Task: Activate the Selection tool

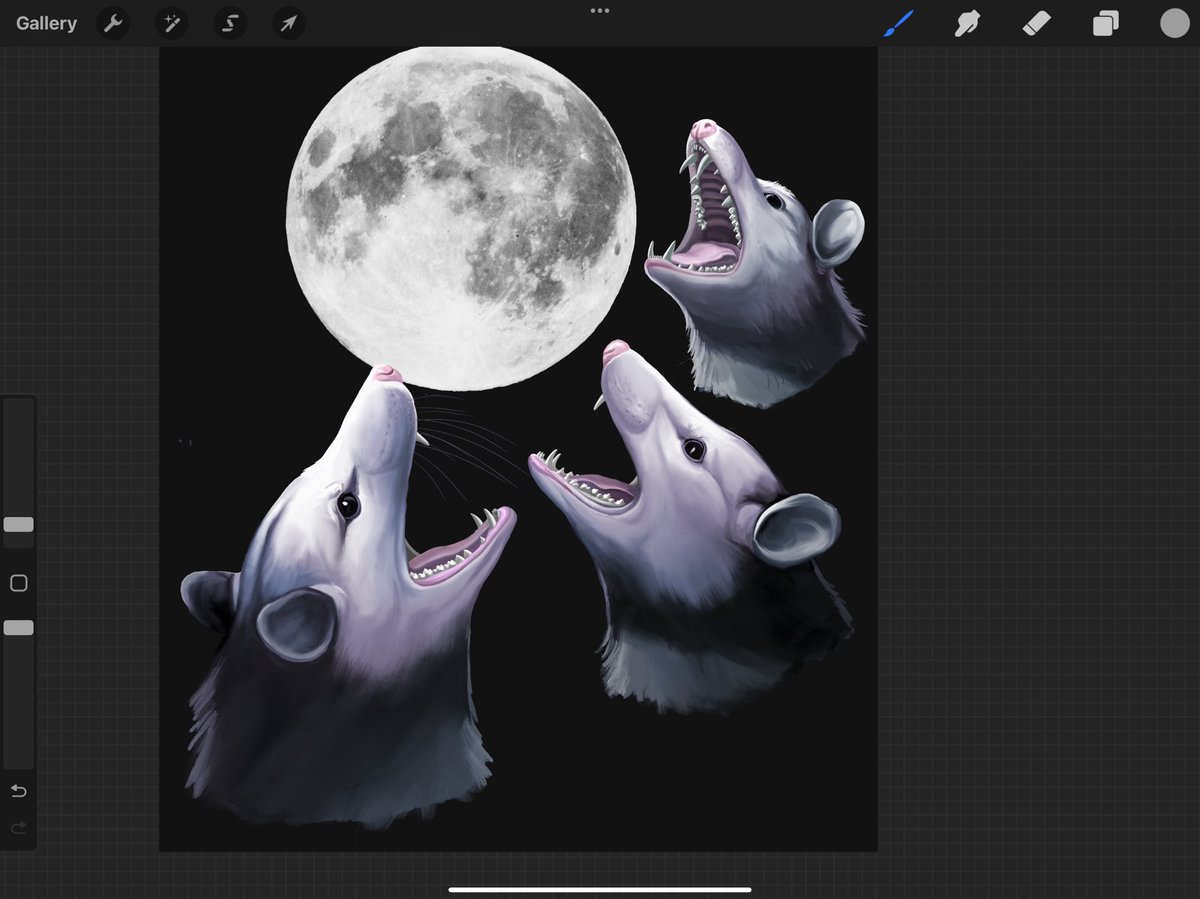Action: [230, 23]
